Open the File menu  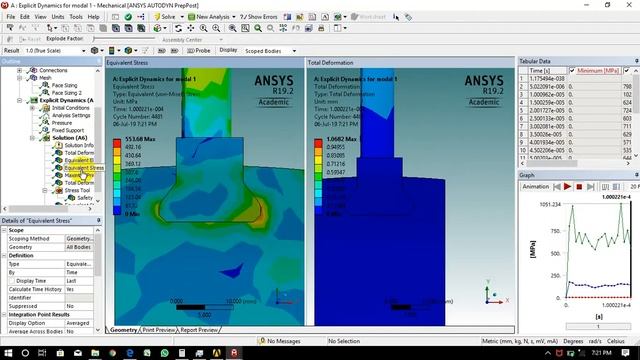tap(11, 17)
